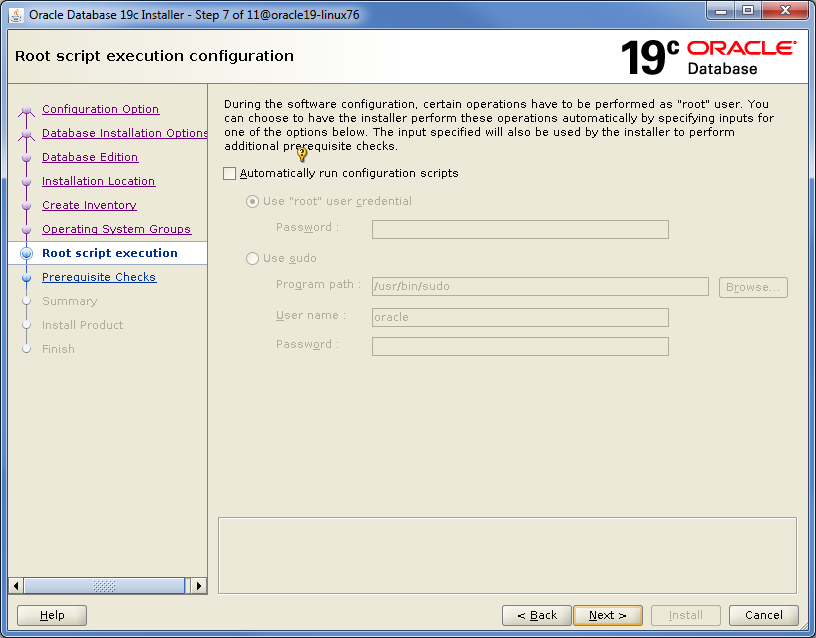The height and width of the screenshot is (638, 816).
Task: Go to Database Installation Options step
Action: [124, 134]
